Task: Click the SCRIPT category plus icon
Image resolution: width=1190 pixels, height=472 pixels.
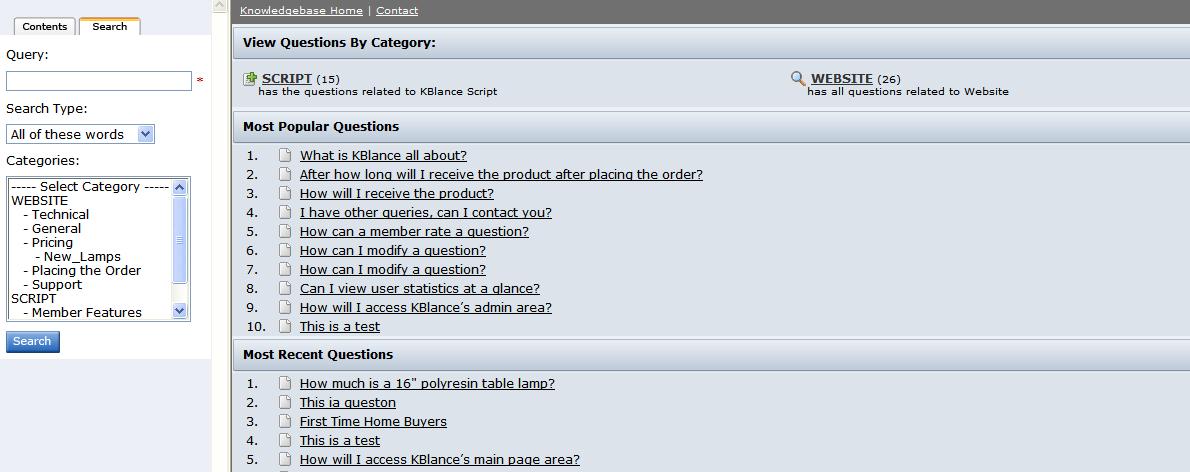Action: [251, 78]
